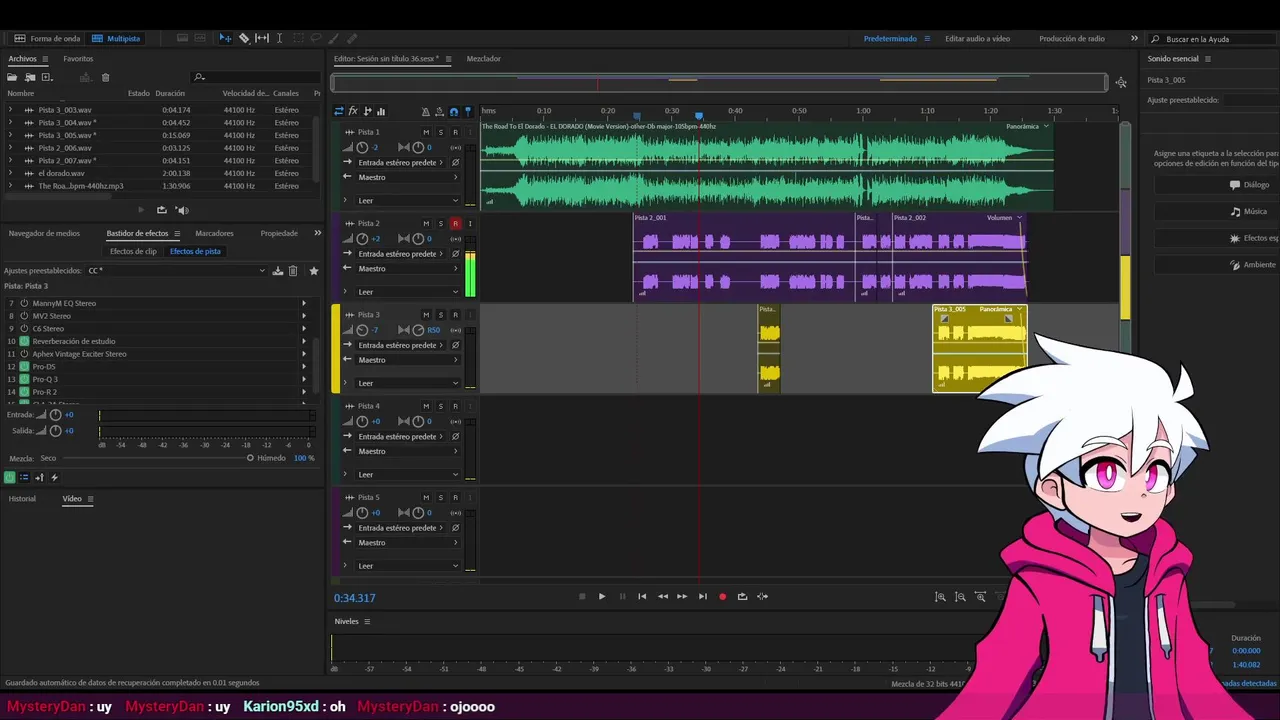1280x720 pixels.
Task: Show EQ view in track header toolbar
Action: (x=381, y=111)
